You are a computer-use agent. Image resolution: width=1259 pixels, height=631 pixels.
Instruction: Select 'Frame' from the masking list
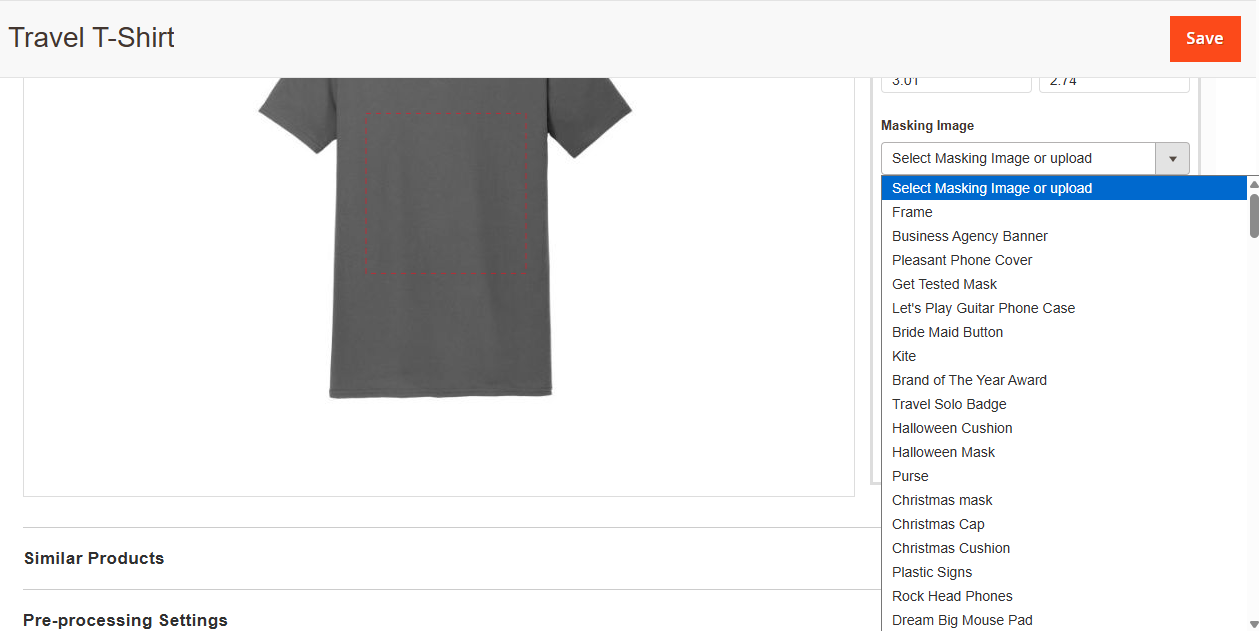912,212
